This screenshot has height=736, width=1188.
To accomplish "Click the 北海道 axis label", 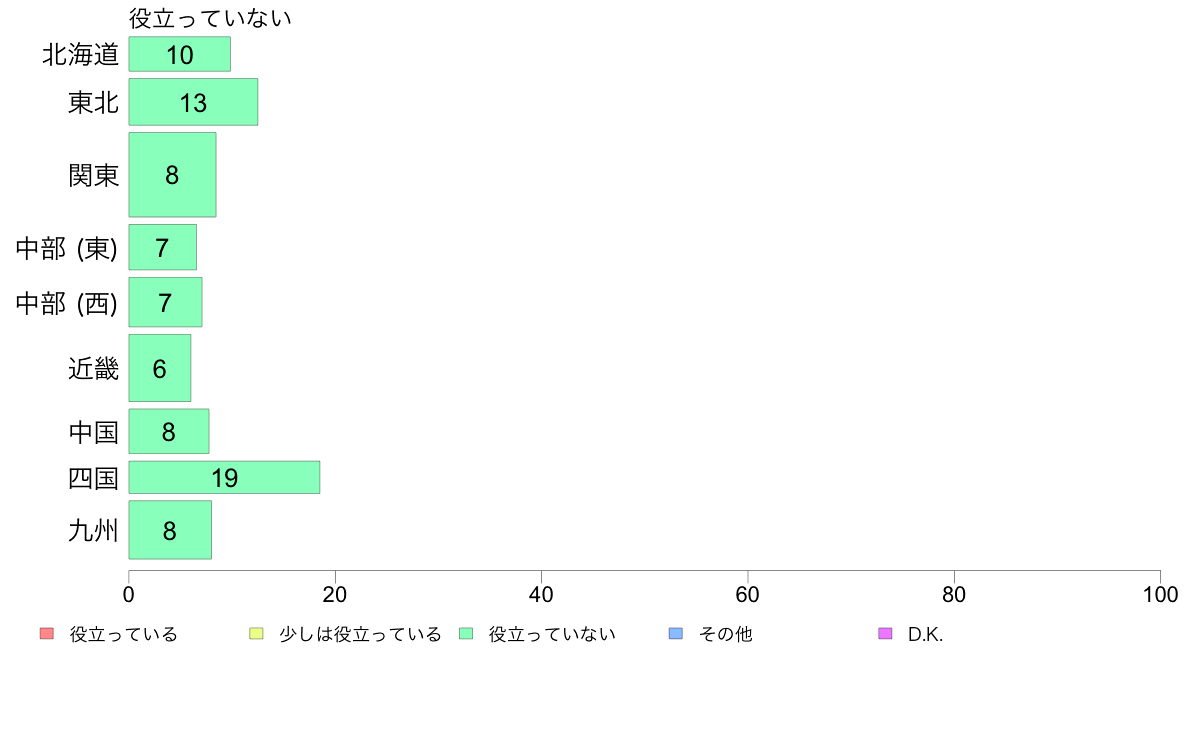I will click(x=80, y=55).
